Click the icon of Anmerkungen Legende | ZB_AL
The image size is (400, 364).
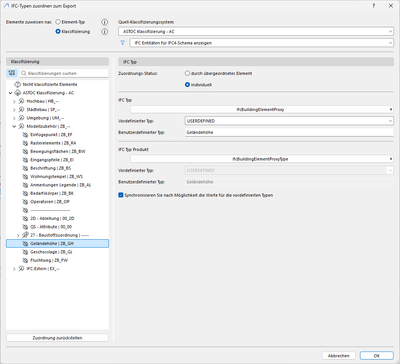25,185
